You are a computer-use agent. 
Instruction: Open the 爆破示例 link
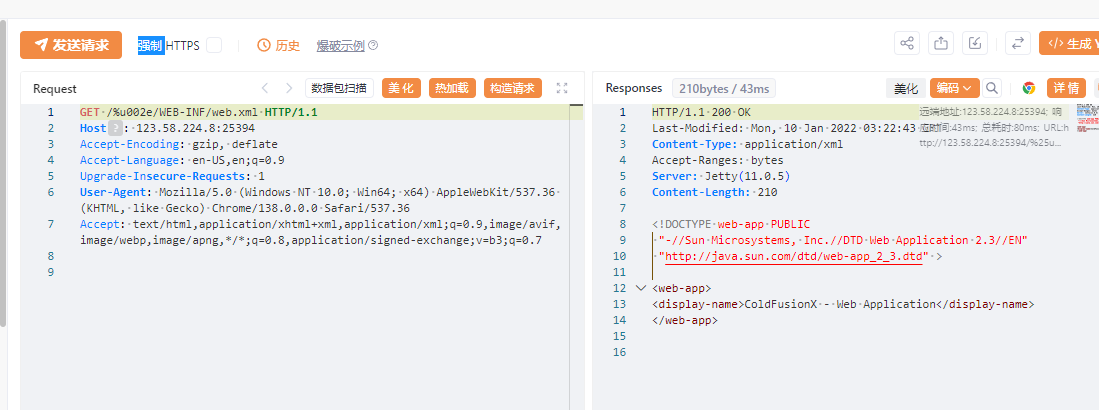(x=340, y=45)
